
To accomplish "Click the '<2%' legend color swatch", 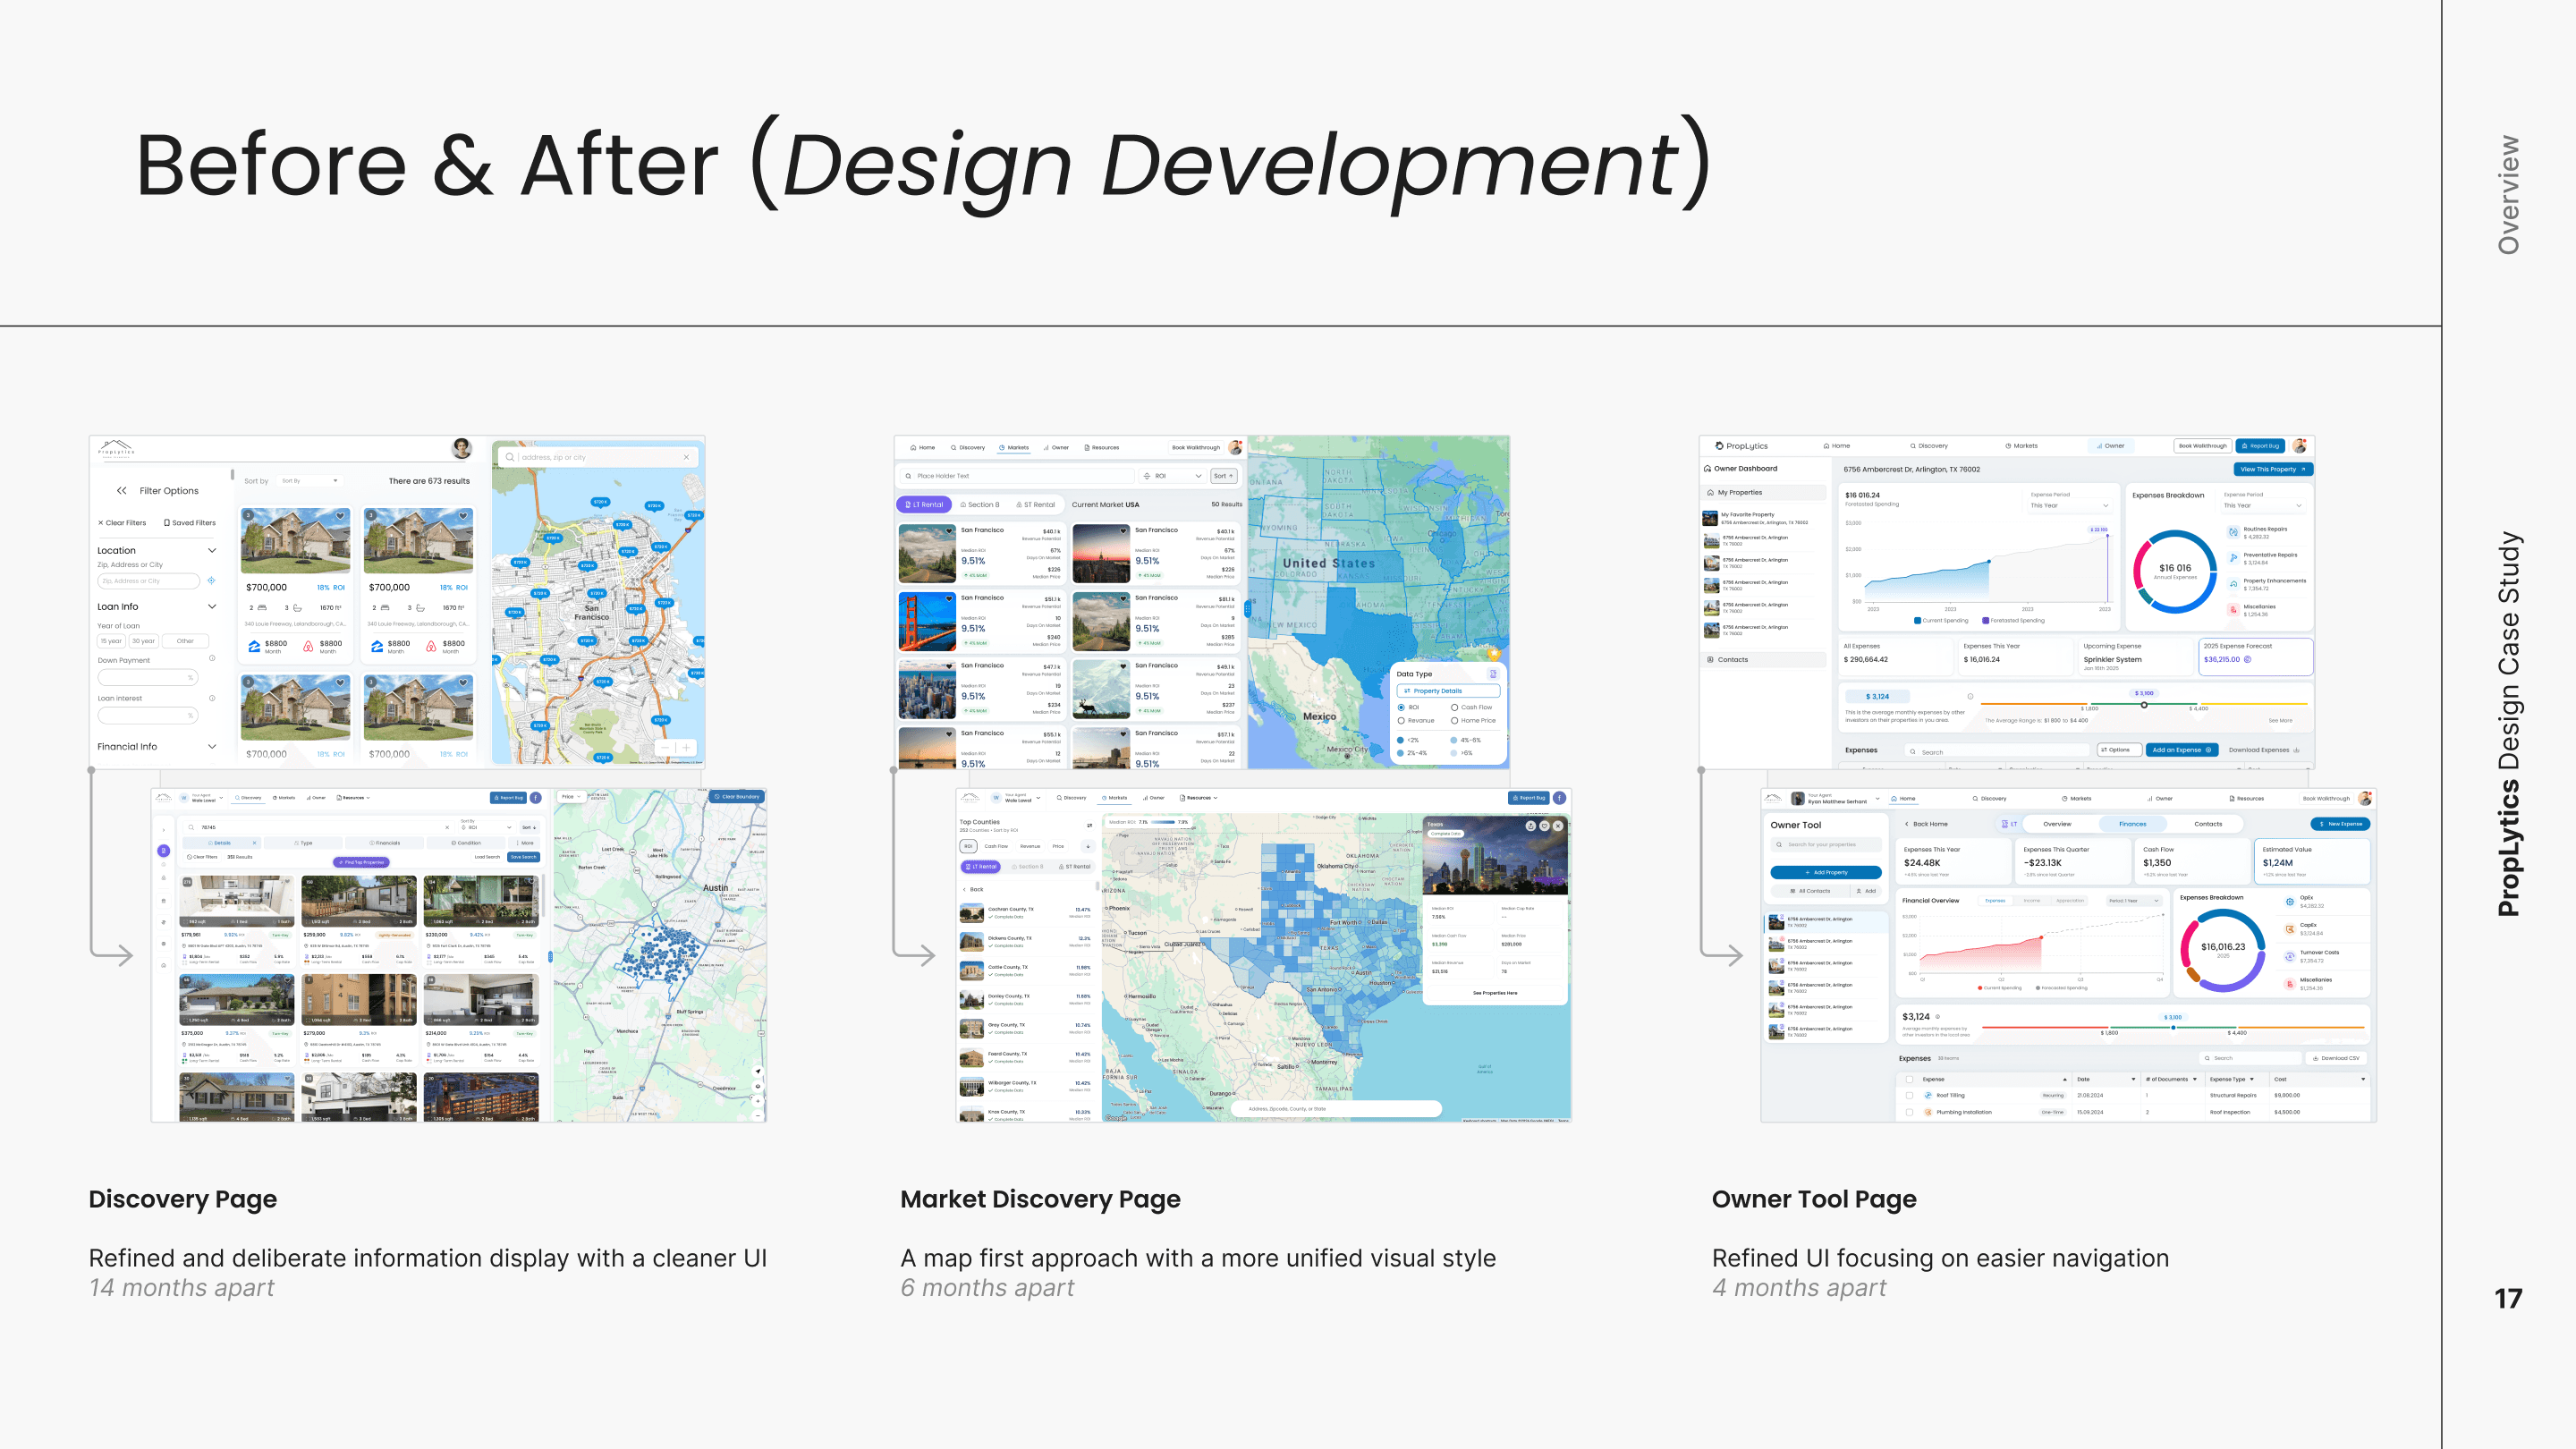I will click(1400, 740).
